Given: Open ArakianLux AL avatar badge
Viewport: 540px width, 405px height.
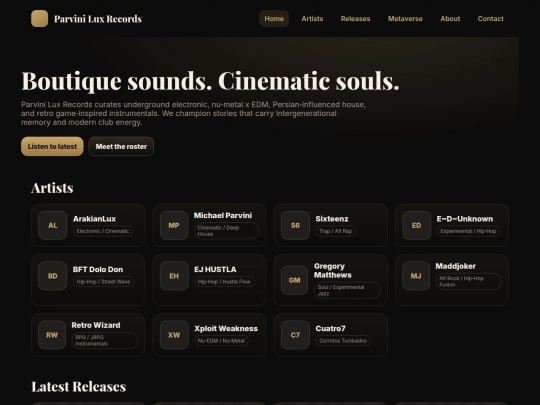Looking at the screenshot, I should point(52,226).
